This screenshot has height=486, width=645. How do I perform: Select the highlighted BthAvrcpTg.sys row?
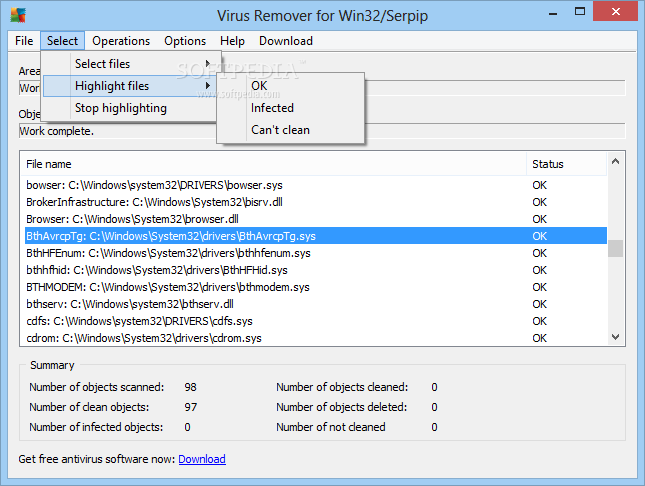pyautogui.click(x=316, y=236)
